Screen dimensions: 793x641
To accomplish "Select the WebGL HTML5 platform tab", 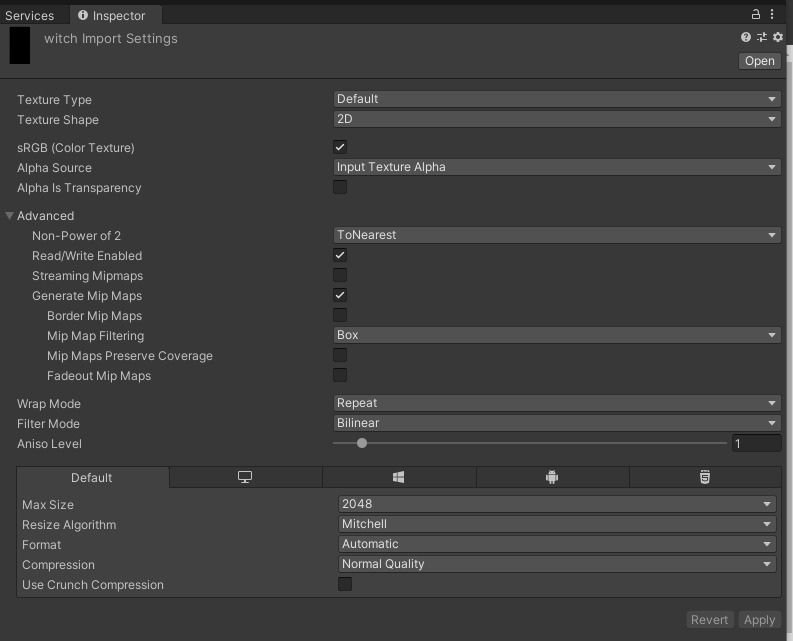I will [x=705, y=478].
